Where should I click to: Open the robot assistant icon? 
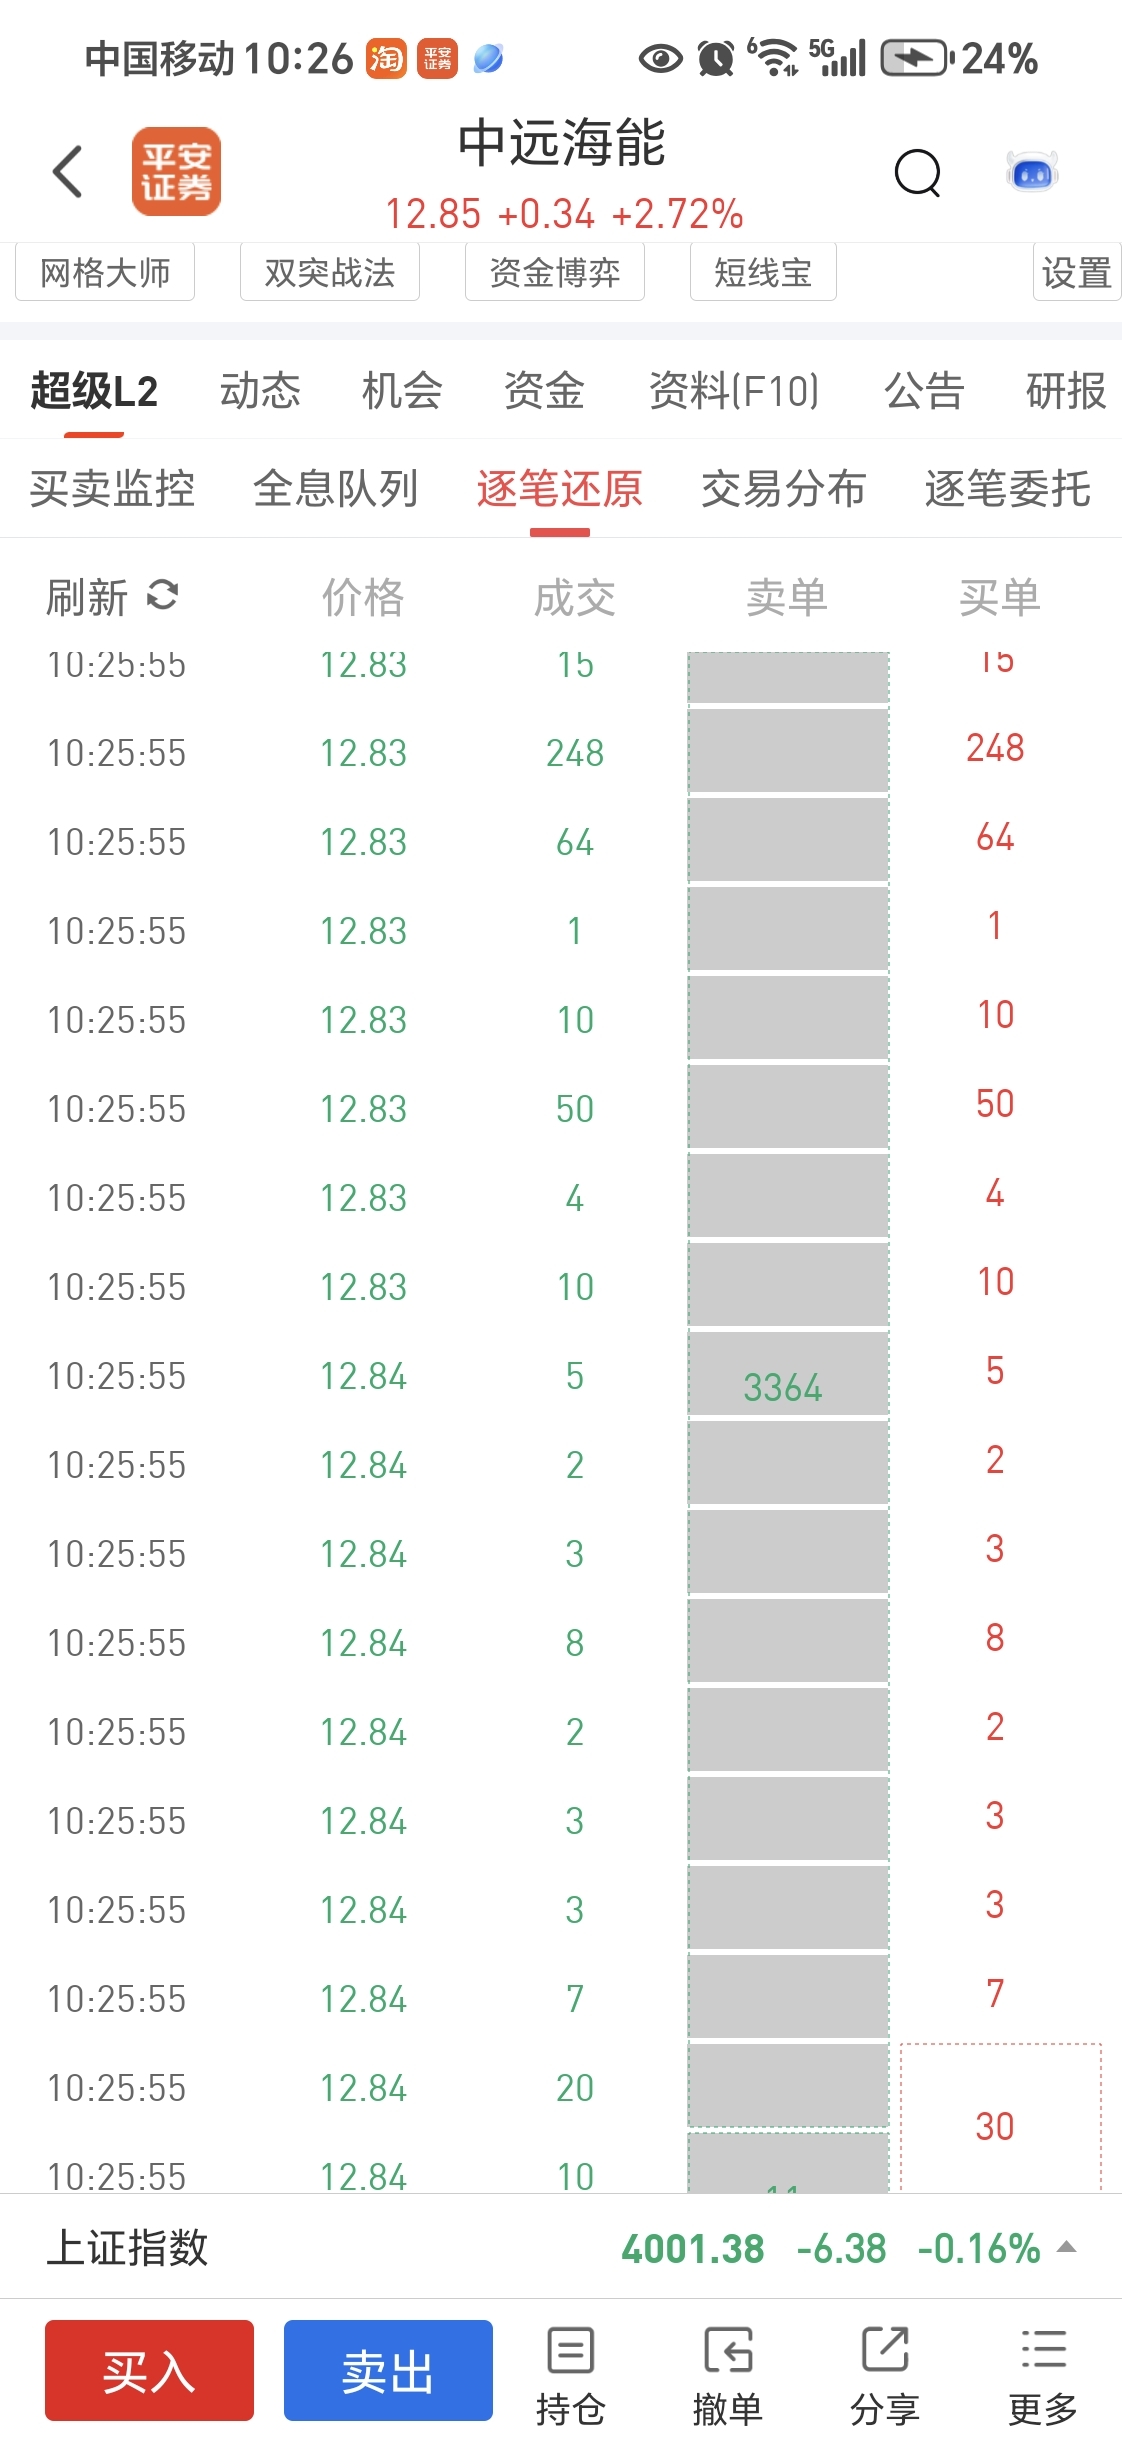pyautogui.click(x=1032, y=173)
